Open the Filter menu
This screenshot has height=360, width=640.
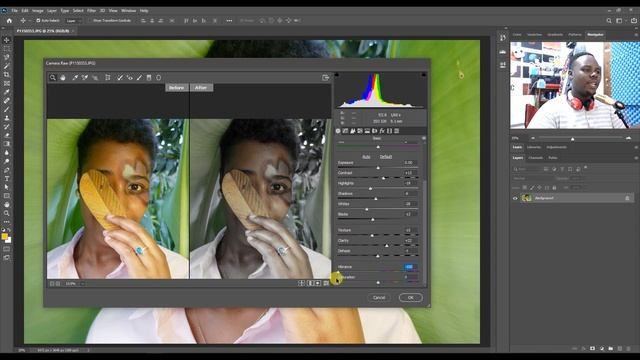tap(91, 10)
